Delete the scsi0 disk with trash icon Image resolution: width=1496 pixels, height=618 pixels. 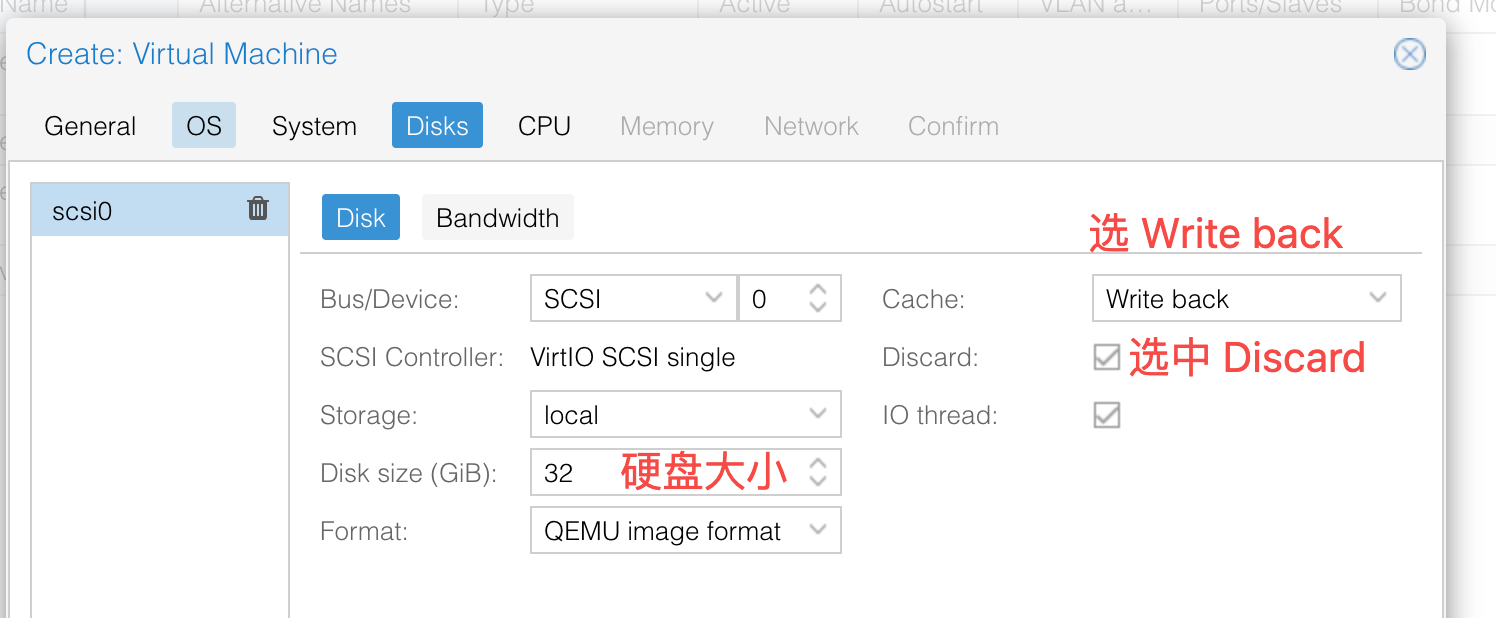click(x=258, y=208)
